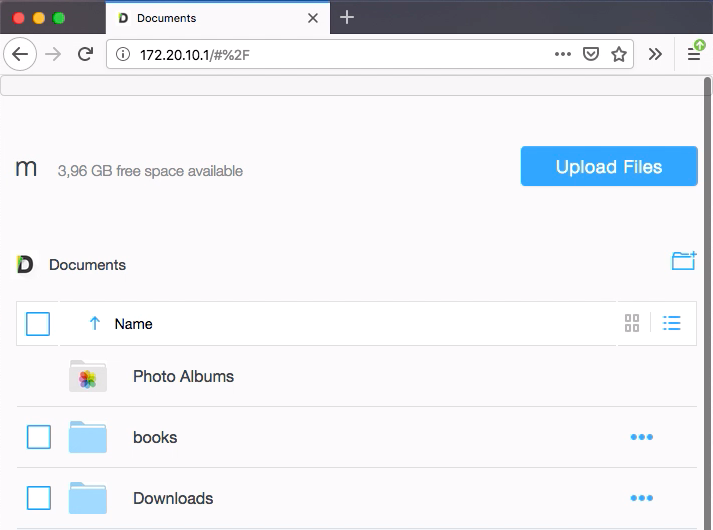This screenshot has width=713, height=530.
Task: Save page to Pocket icon
Action: (x=591, y=54)
